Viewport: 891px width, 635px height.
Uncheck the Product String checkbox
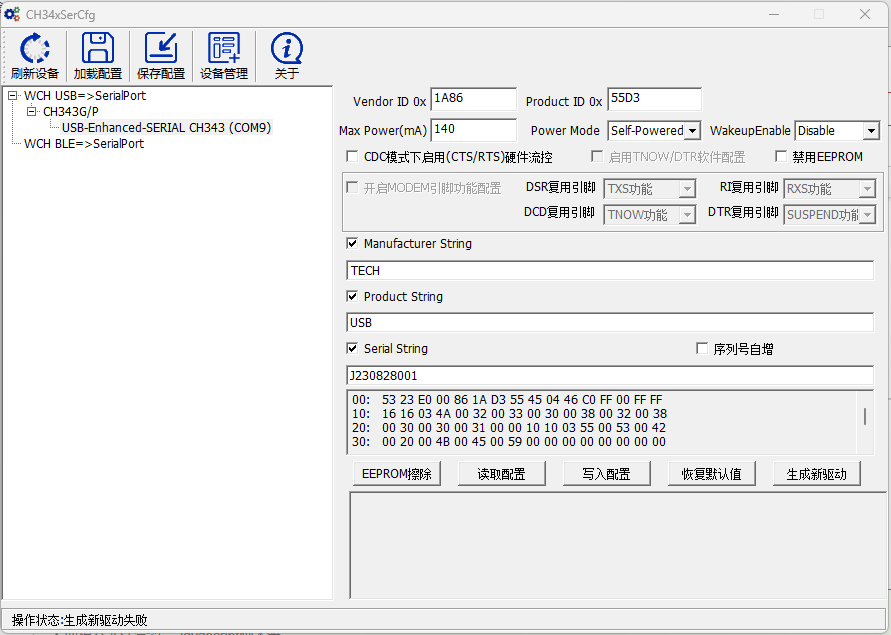(352, 297)
